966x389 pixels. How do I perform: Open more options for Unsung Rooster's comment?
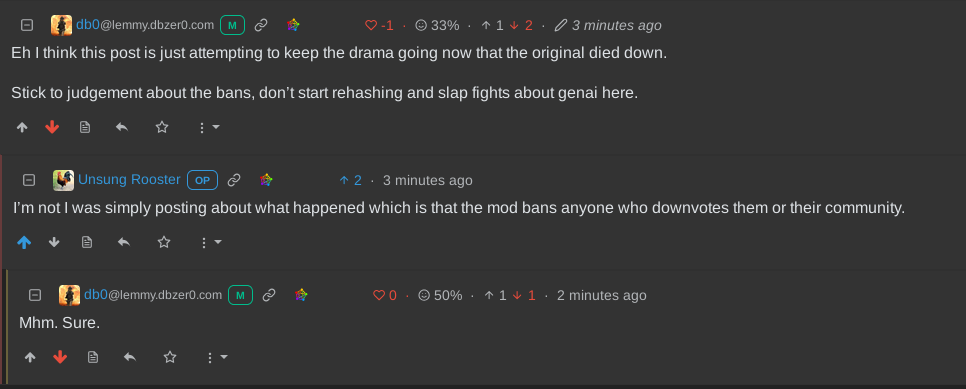click(210, 242)
